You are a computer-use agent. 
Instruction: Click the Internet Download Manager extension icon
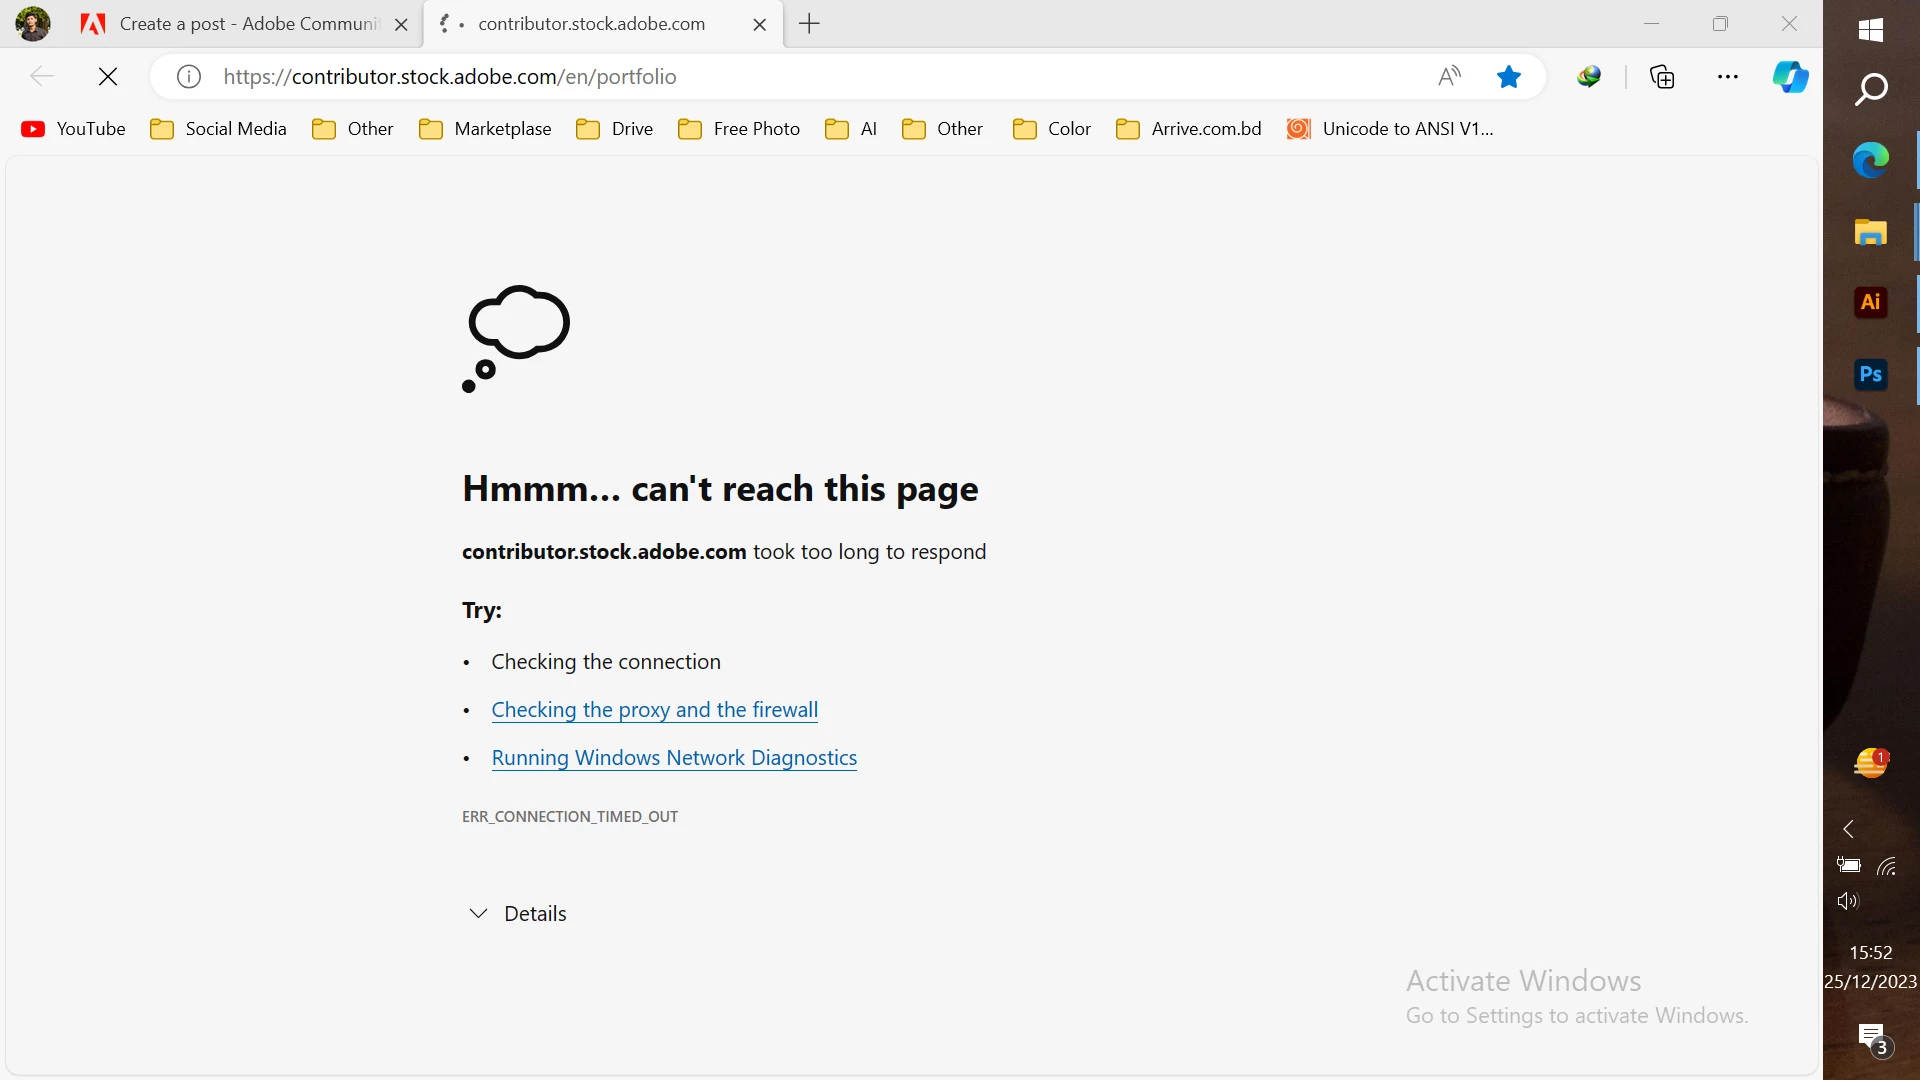[x=1589, y=77]
